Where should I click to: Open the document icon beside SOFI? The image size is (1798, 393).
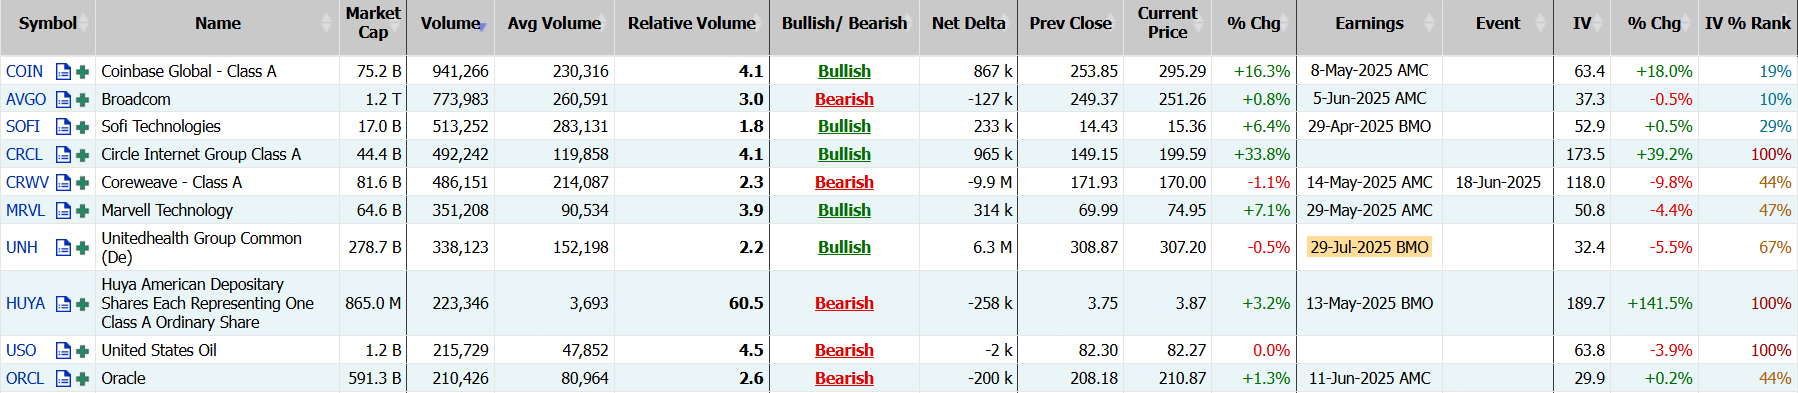pyautogui.click(x=63, y=126)
